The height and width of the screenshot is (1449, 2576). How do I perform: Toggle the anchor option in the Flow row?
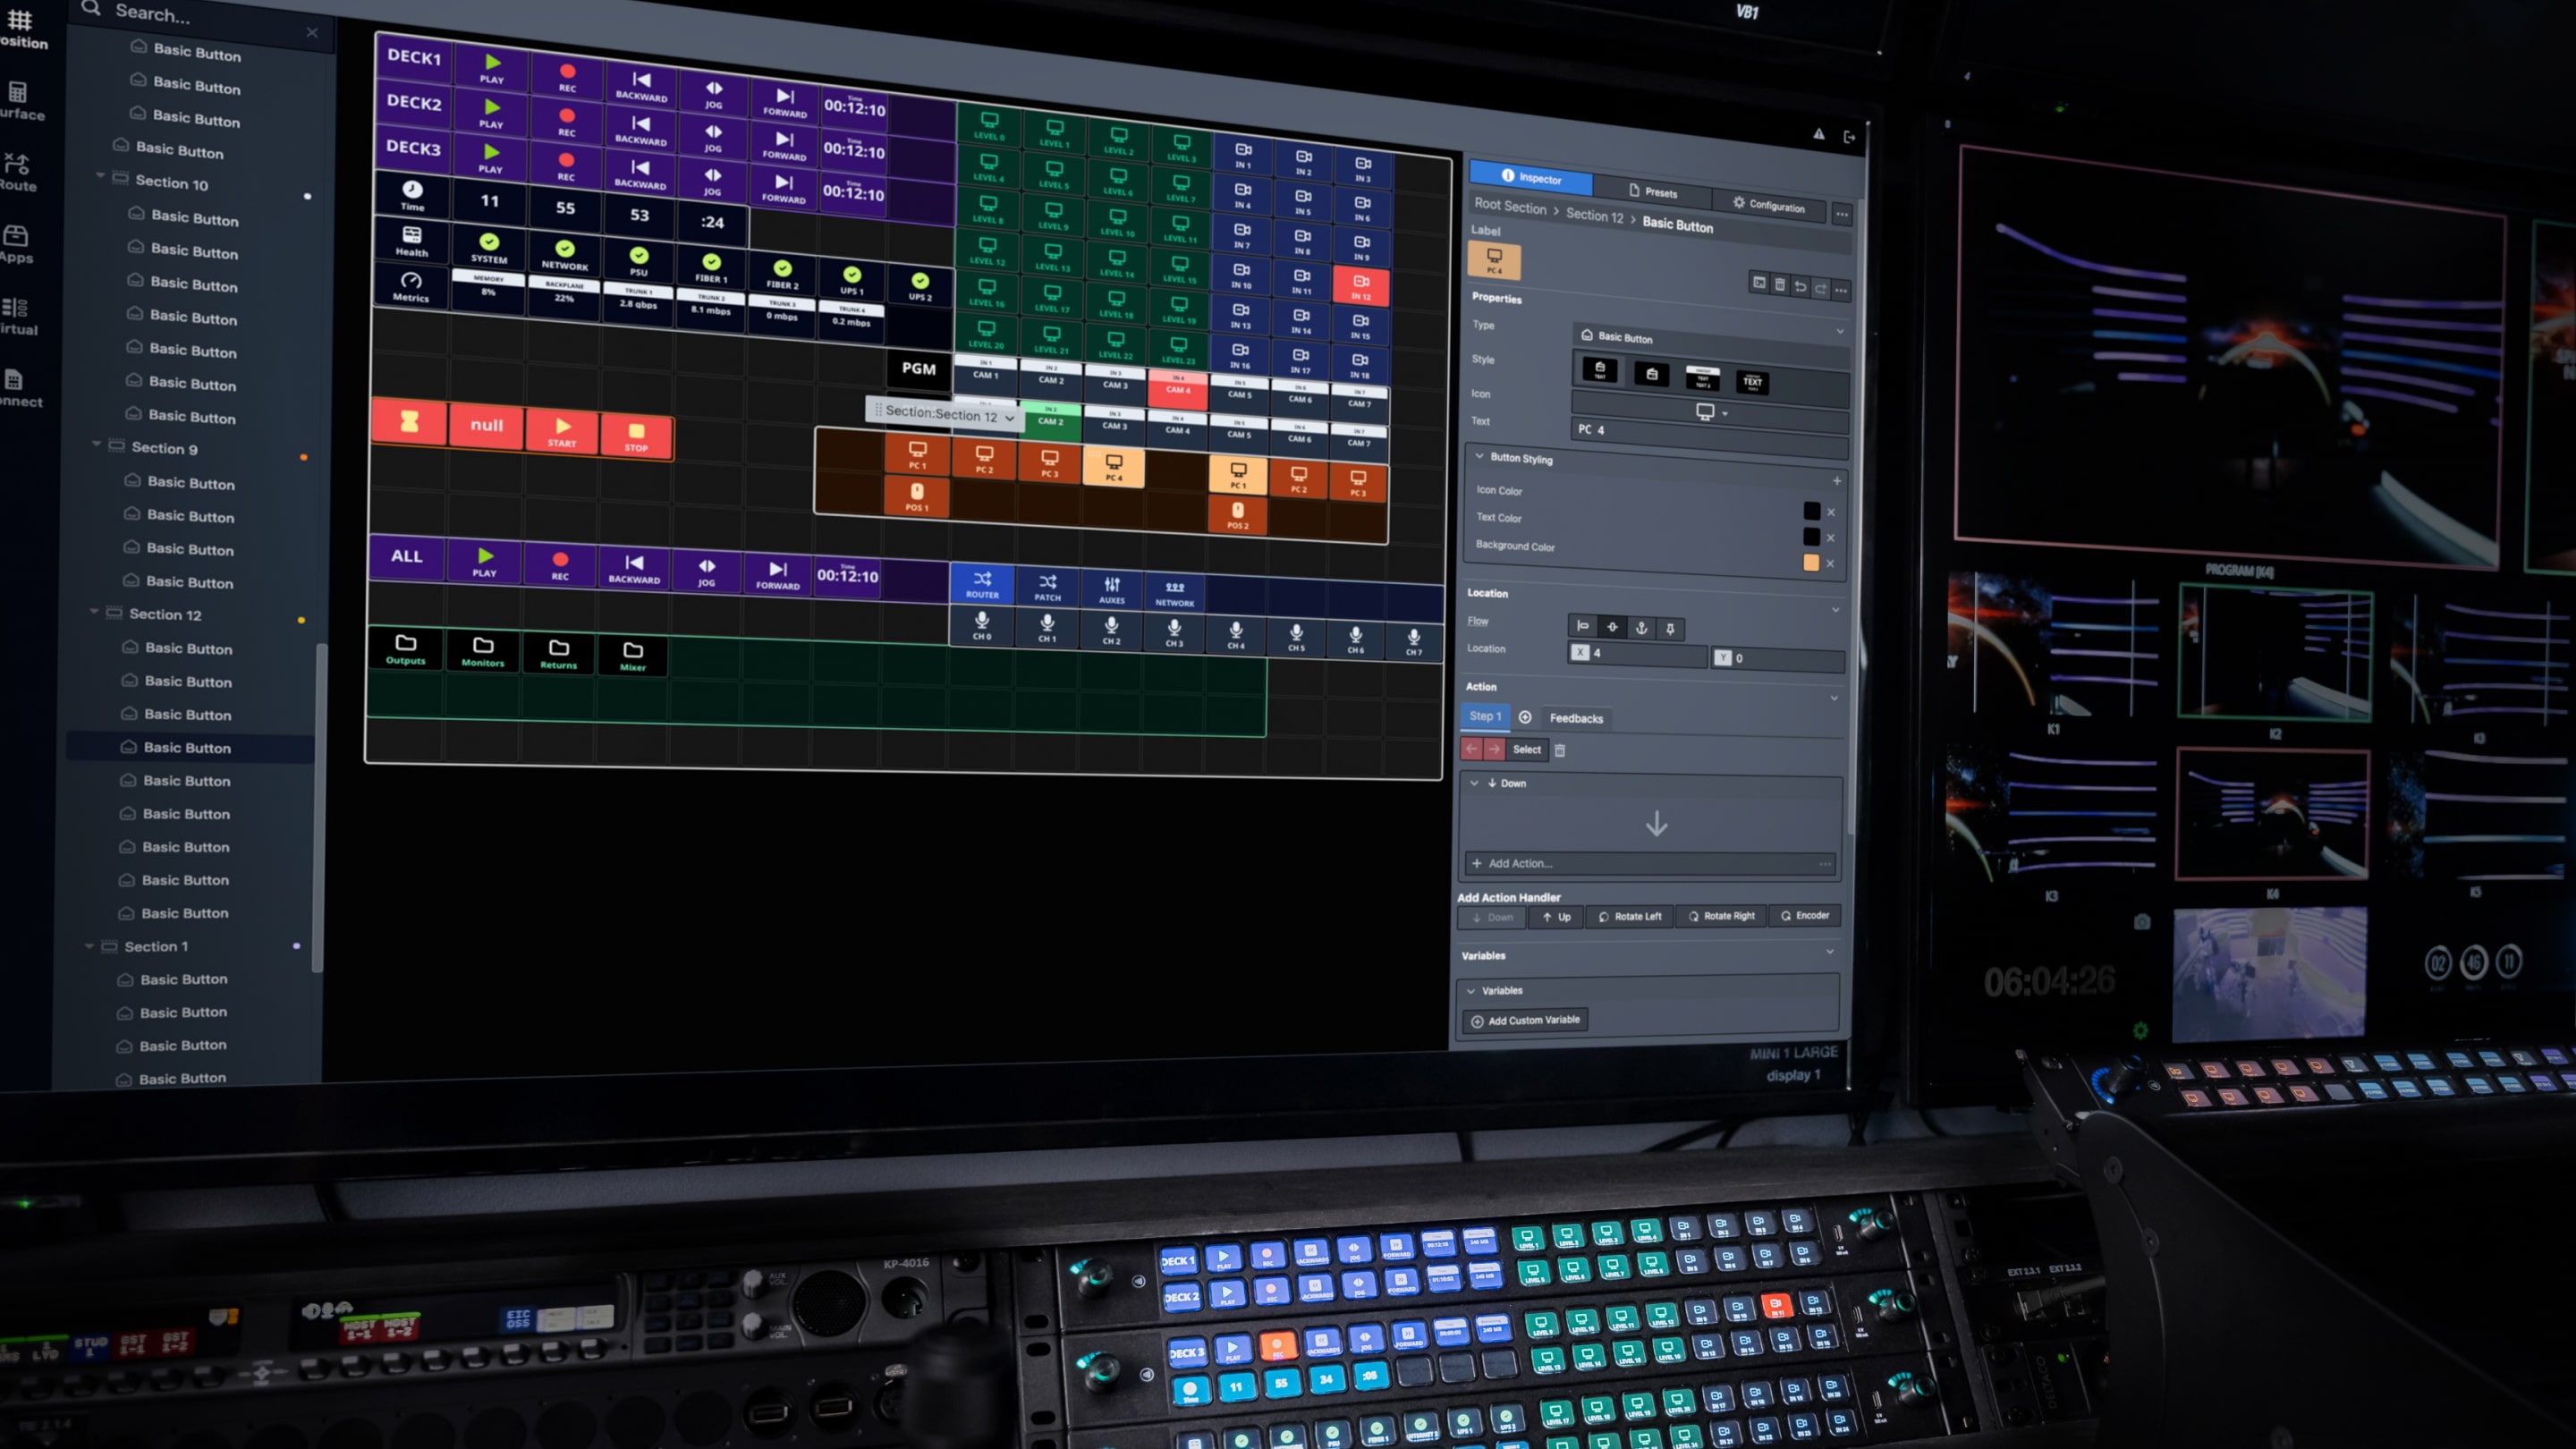tap(1641, 628)
